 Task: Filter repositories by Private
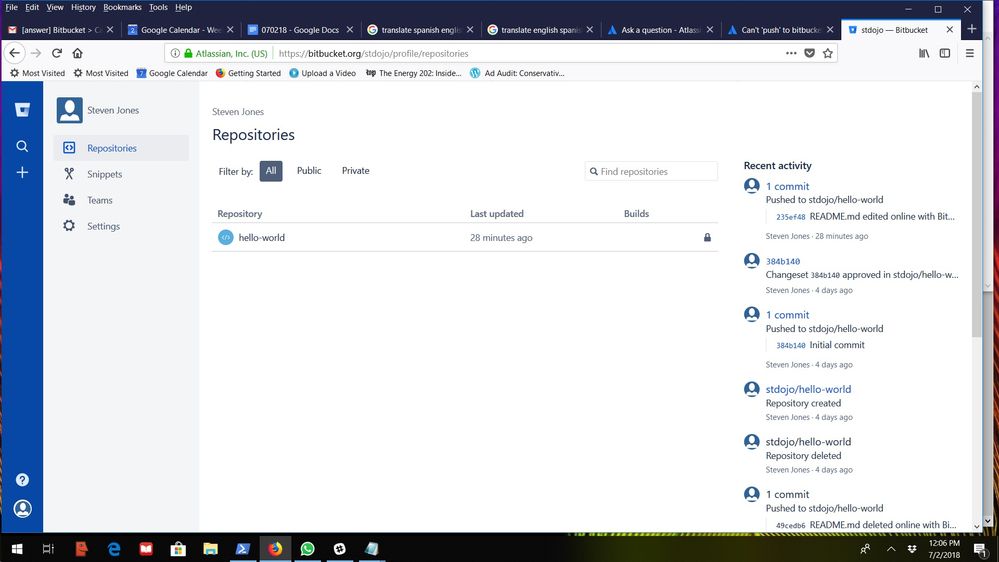coord(356,171)
